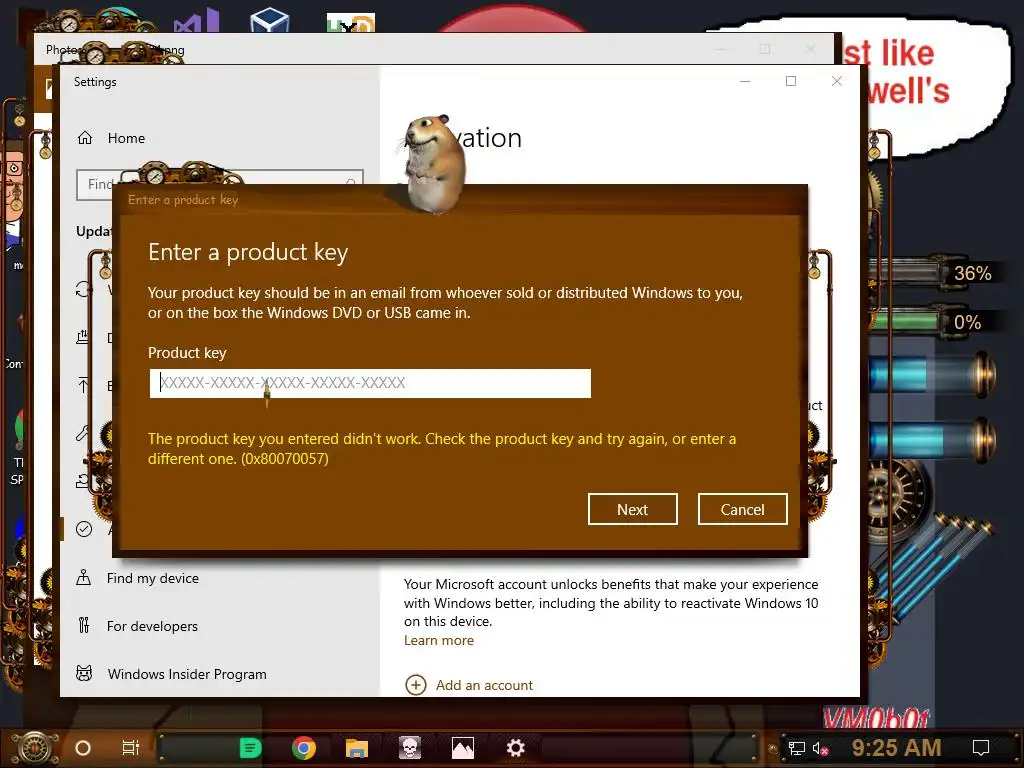Click the Settings gear on the taskbar

click(x=515, y=748)
